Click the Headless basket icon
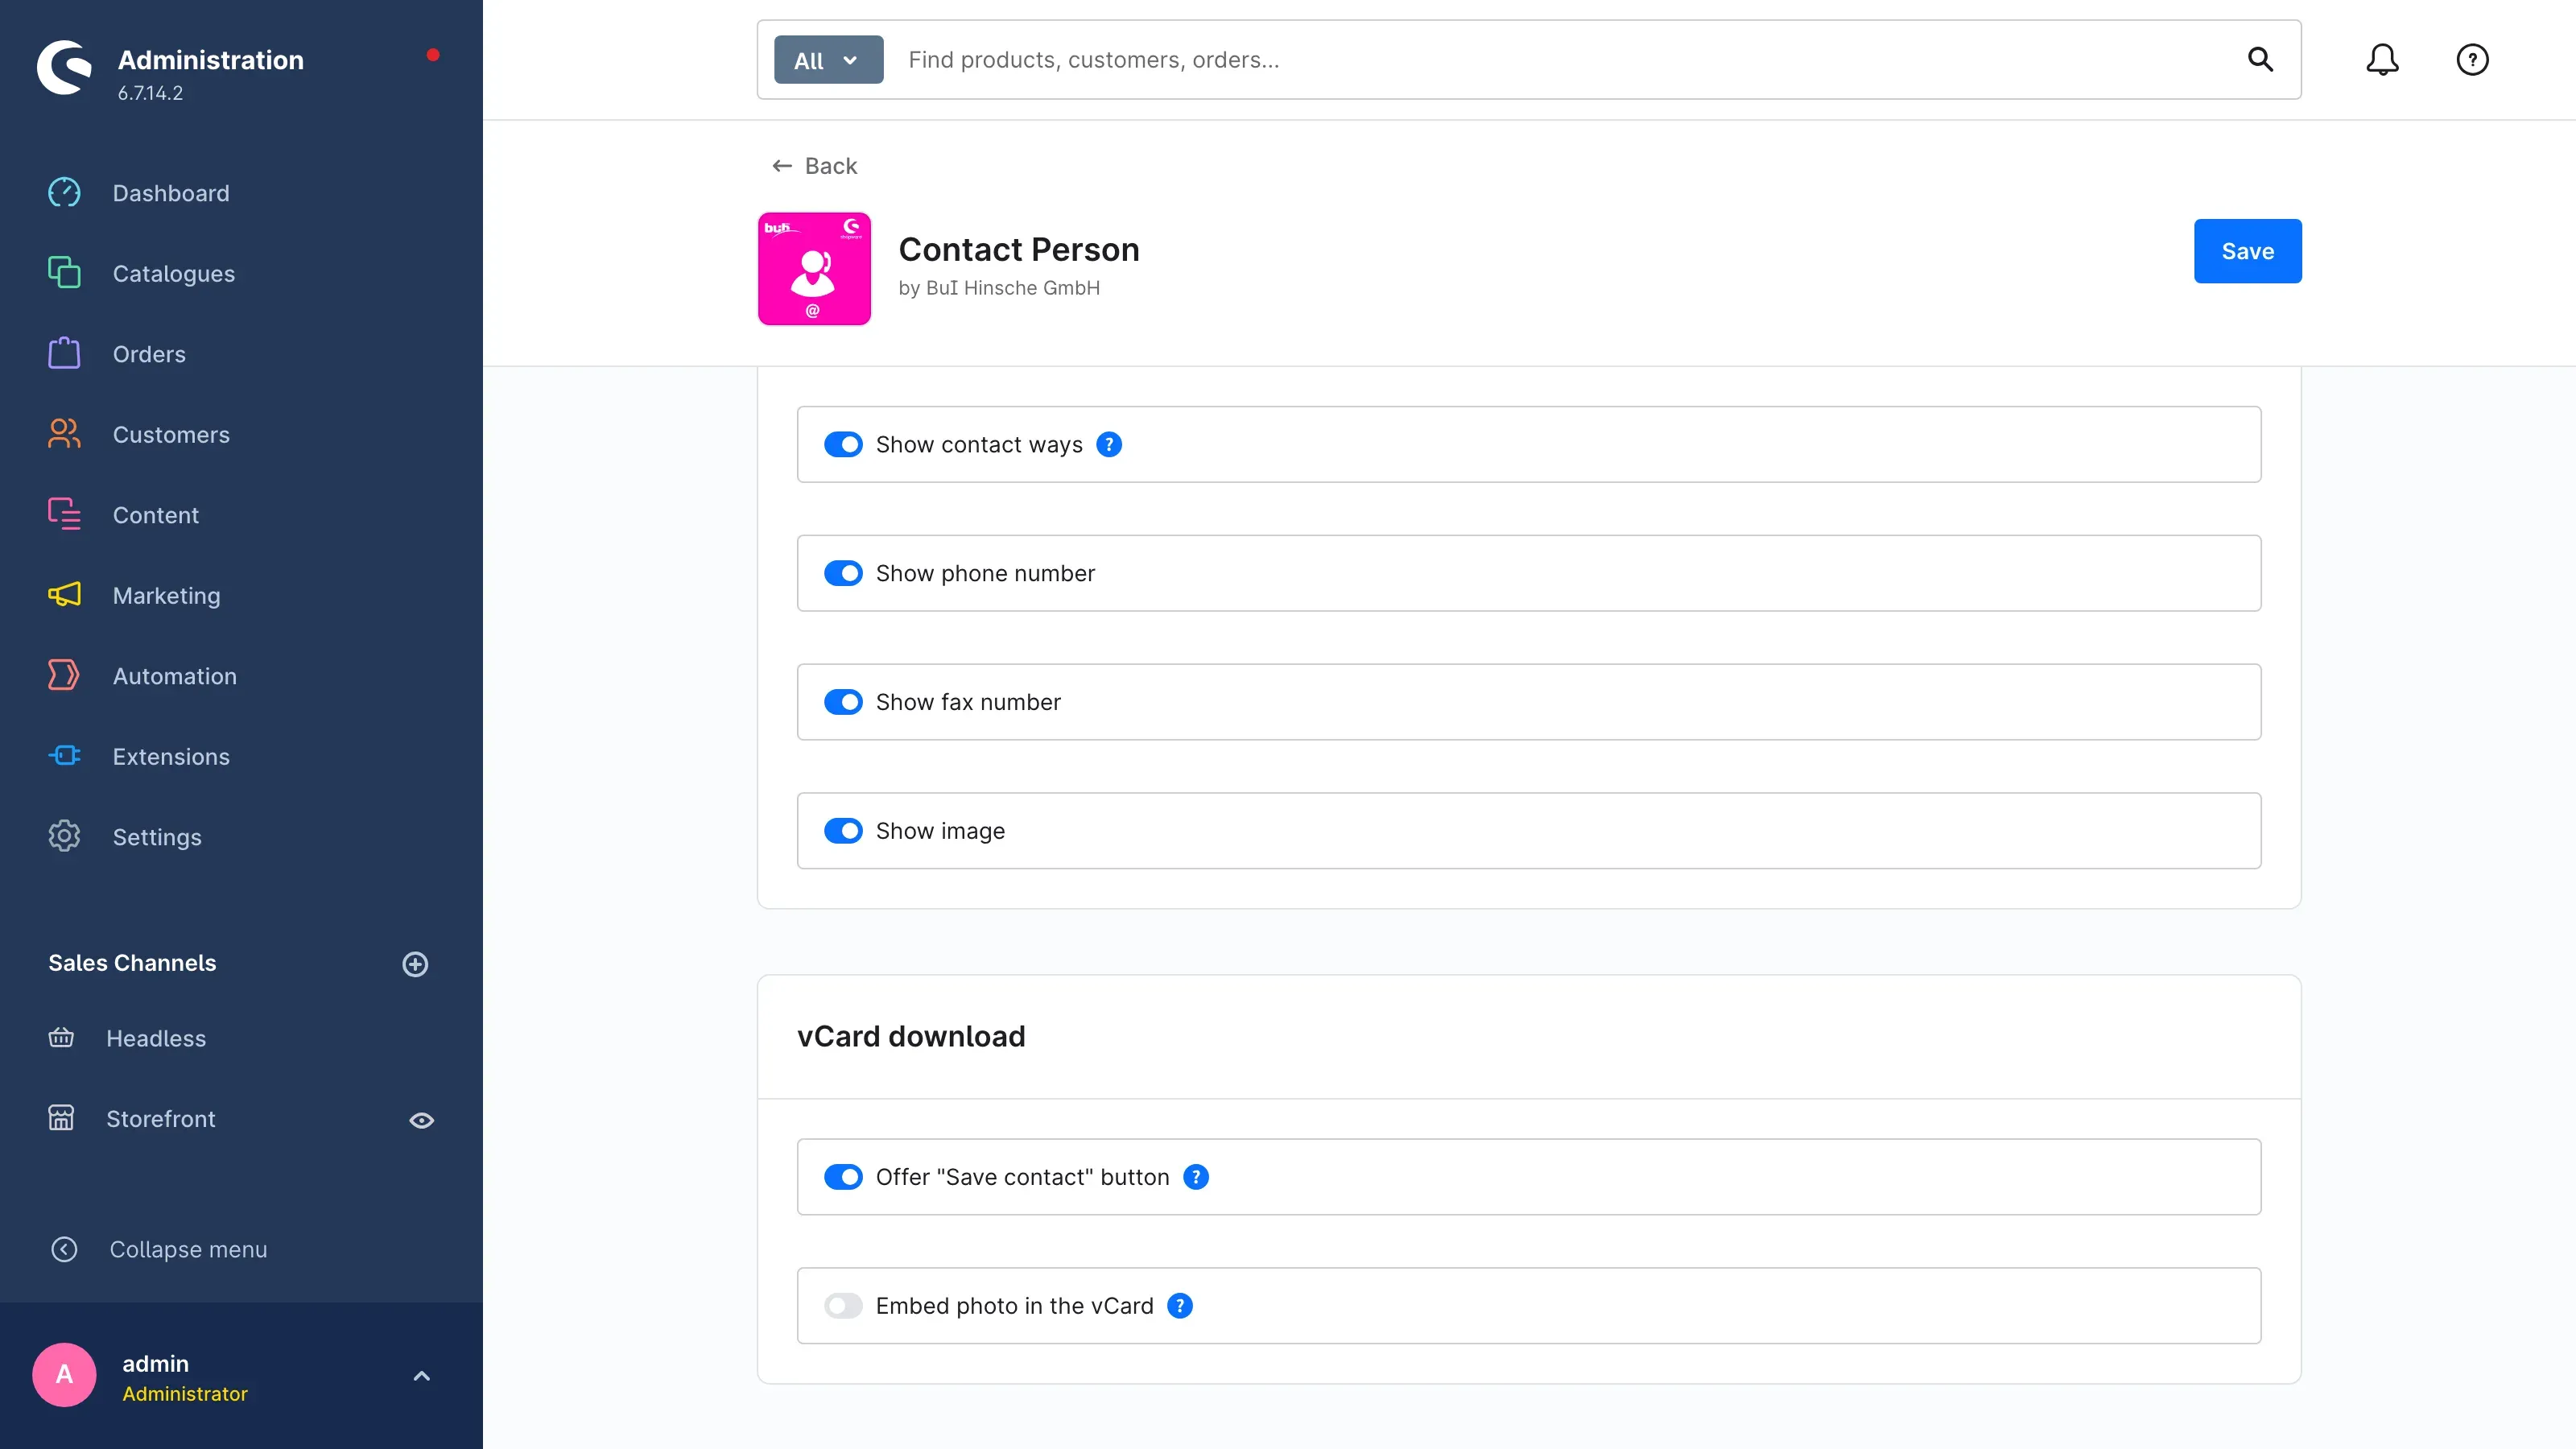The image size is (2576, 1449). [61, 1037]
